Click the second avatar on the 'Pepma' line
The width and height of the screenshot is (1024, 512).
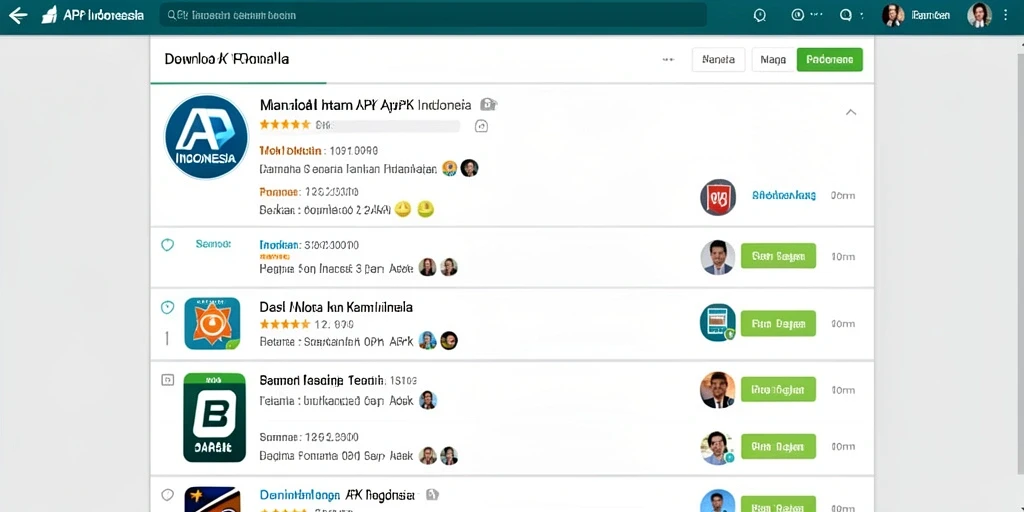tap(449, 267)
